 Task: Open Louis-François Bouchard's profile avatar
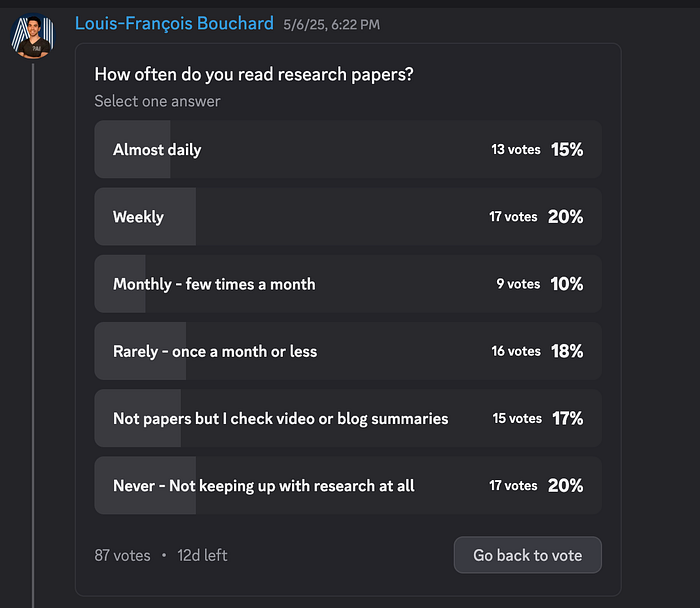coord(32,36)
